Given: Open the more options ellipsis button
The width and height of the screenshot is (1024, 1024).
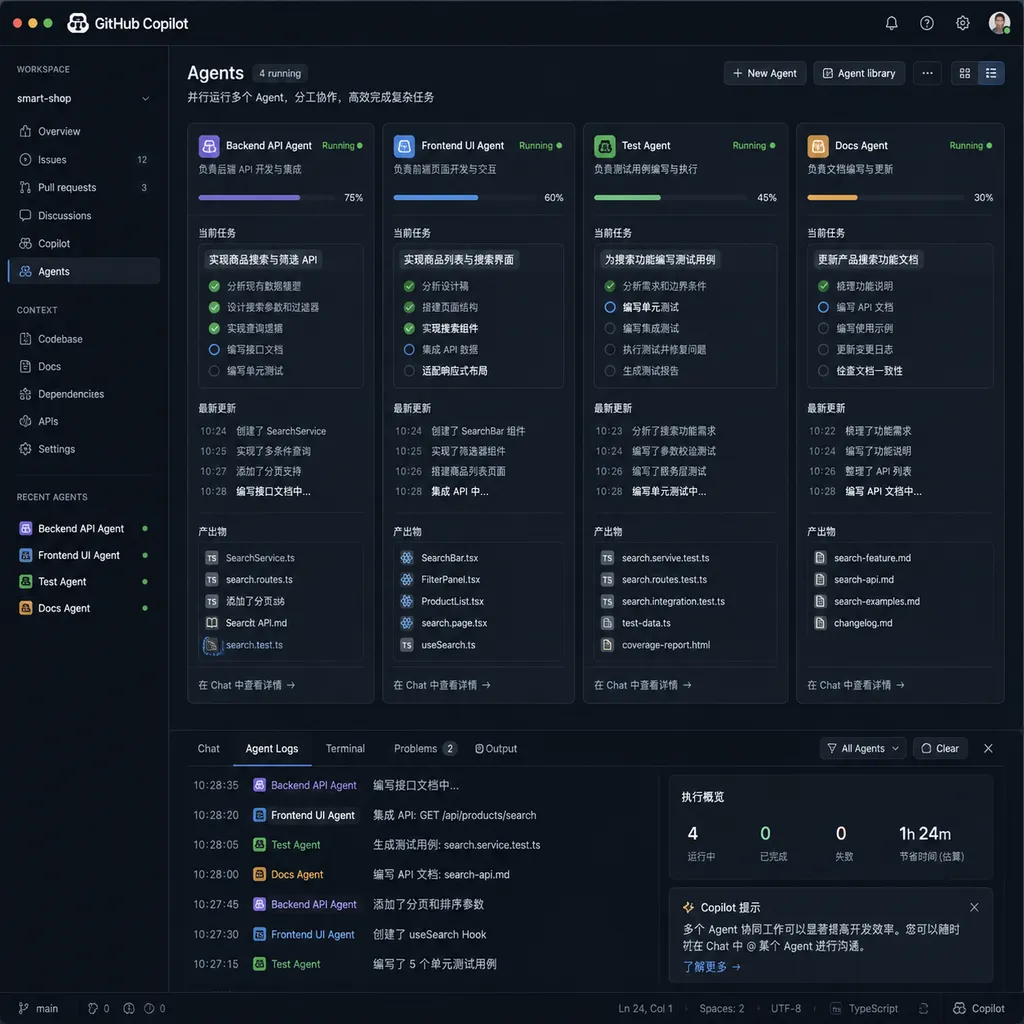Looking at the screenshot, I should coord(927,73).
